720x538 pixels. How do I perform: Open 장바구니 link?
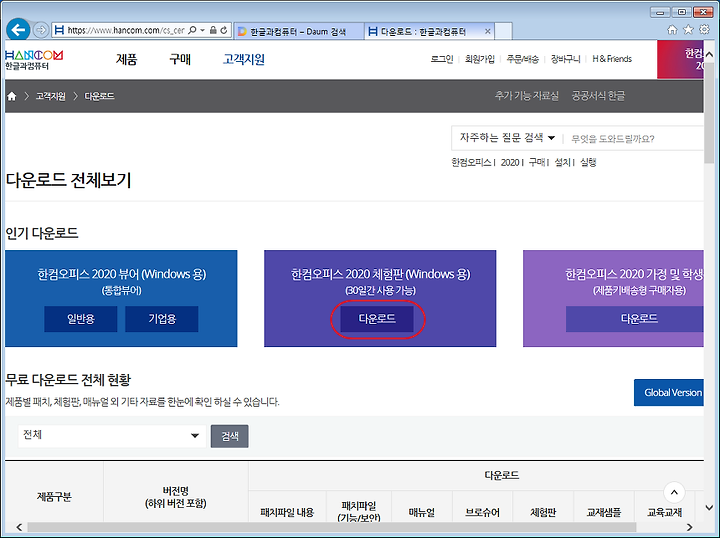566,59
